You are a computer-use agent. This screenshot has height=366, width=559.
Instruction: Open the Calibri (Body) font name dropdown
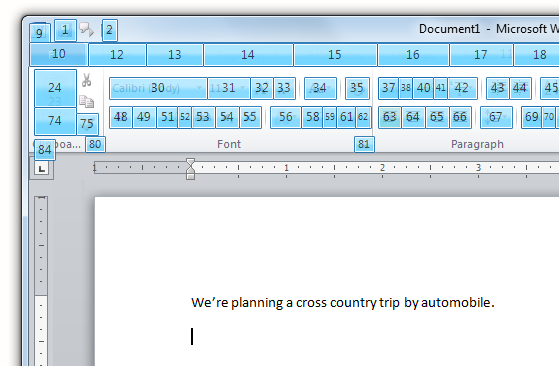(158, 88)
